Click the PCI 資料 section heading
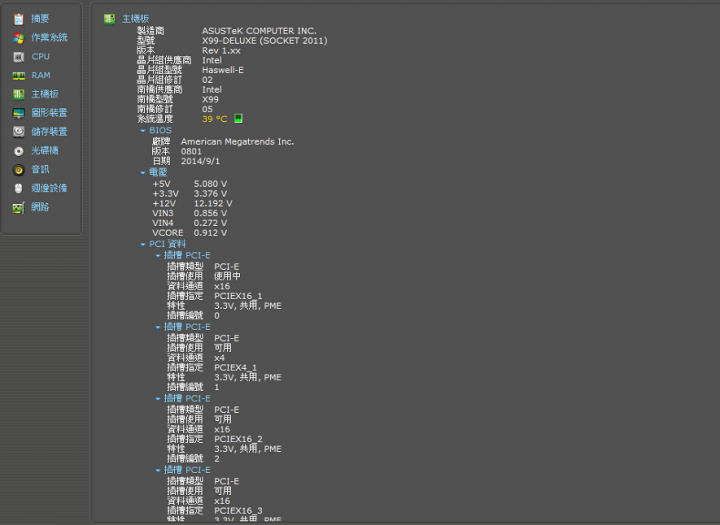This screenshot has width=720, height=525. pos(167,244)
